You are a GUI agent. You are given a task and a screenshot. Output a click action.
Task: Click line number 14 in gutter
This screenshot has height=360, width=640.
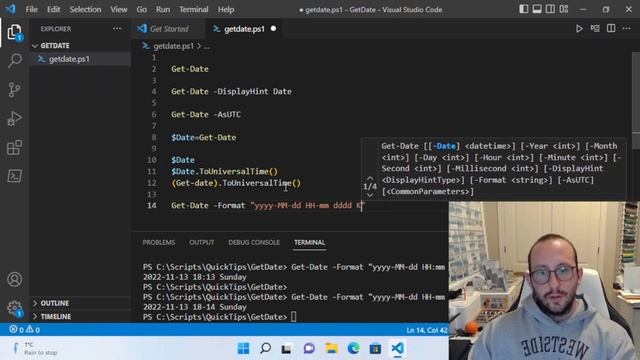click(x=151, y=205)
